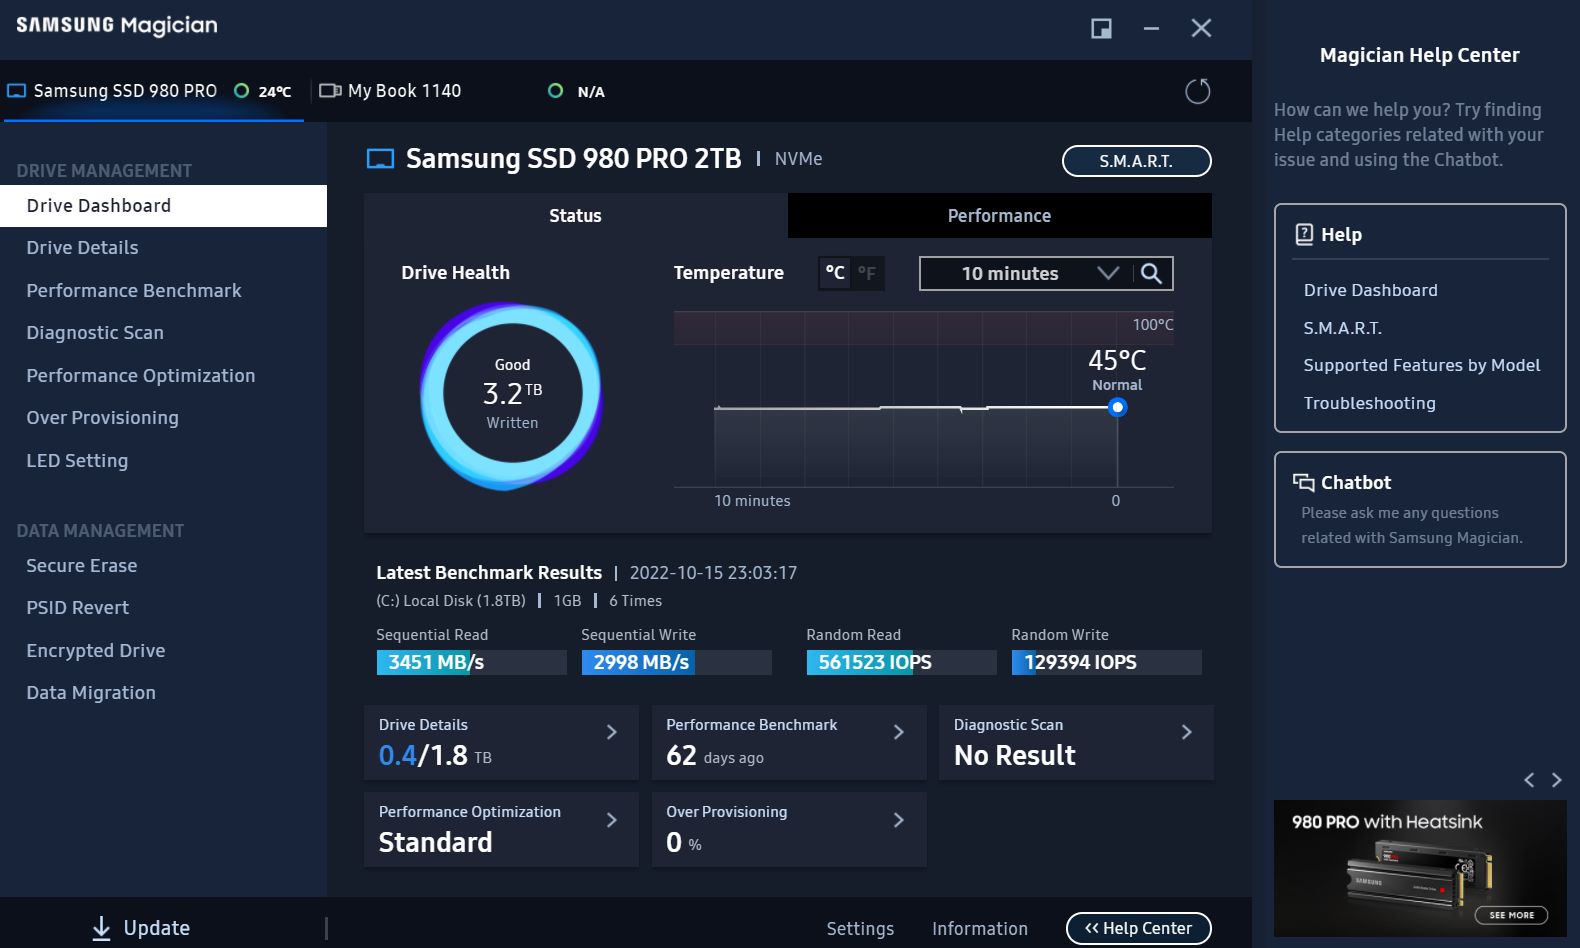
Task: Switch to the Status tab
Action: click(576, 215)
